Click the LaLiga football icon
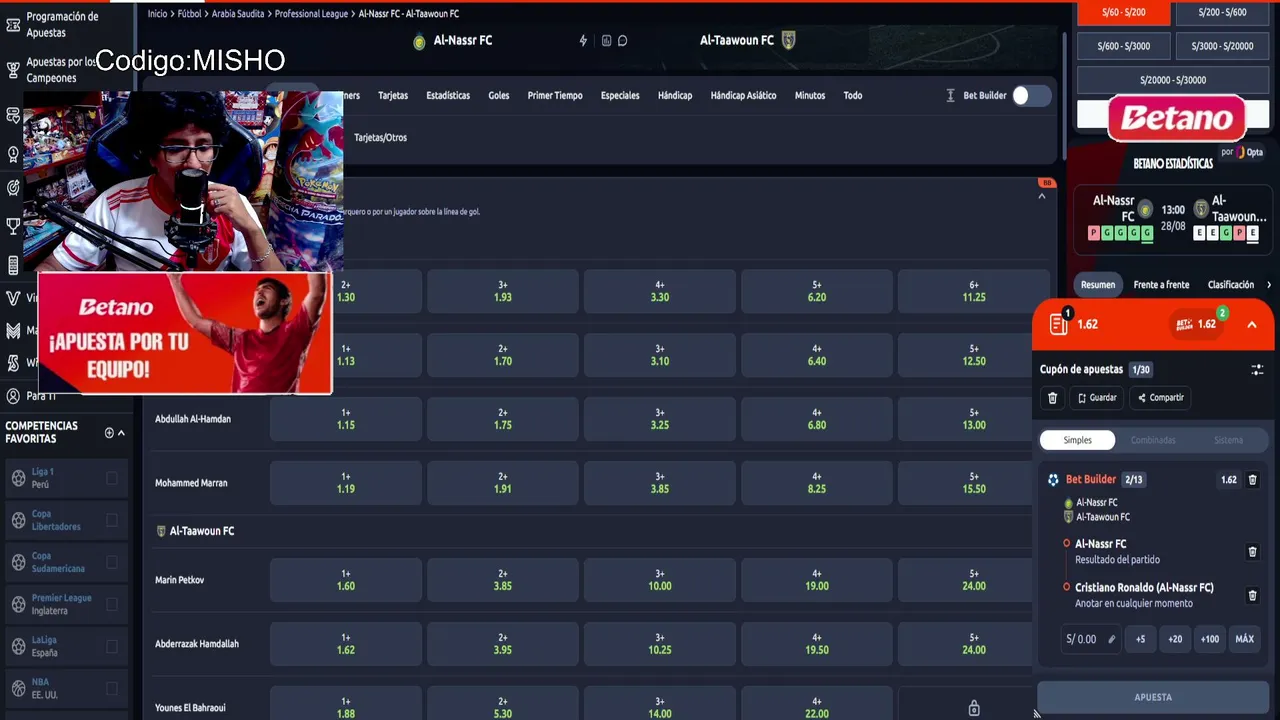This screenshot has width=1280, height=720. pos(18,646)
